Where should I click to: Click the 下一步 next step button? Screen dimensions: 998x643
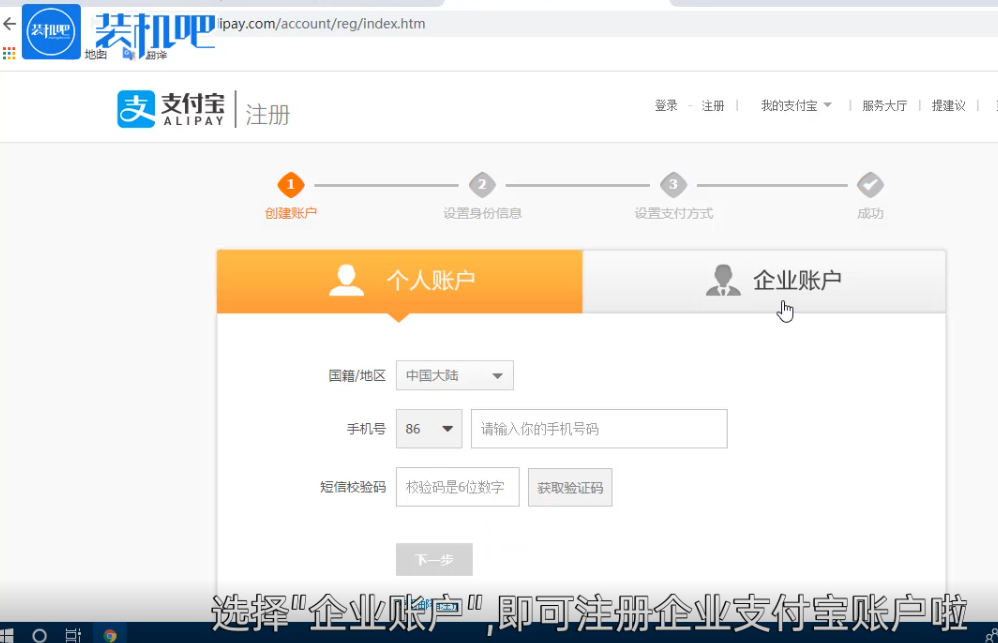(x=433, y=560)
